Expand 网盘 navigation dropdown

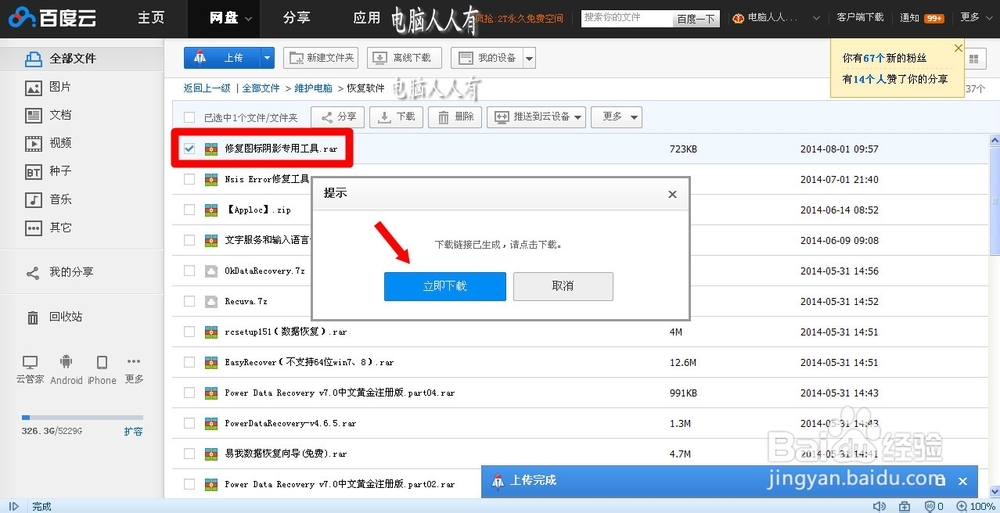(248, 19)
